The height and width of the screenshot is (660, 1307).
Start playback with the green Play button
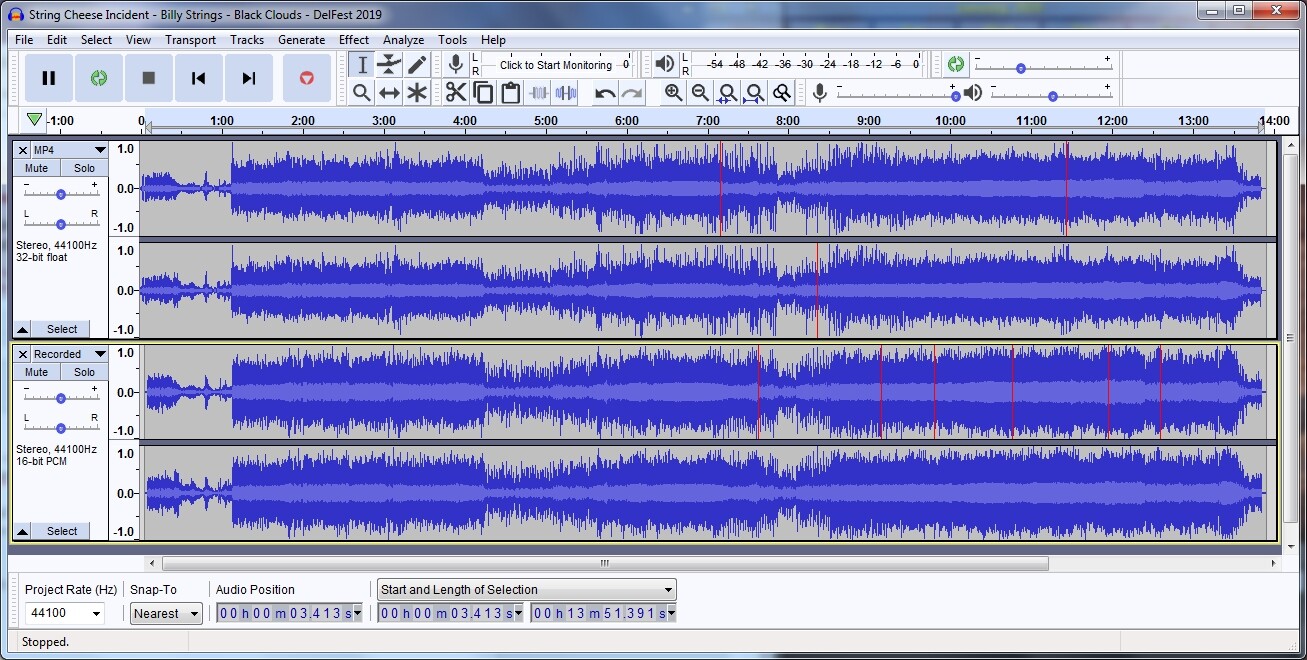(98, 78)
